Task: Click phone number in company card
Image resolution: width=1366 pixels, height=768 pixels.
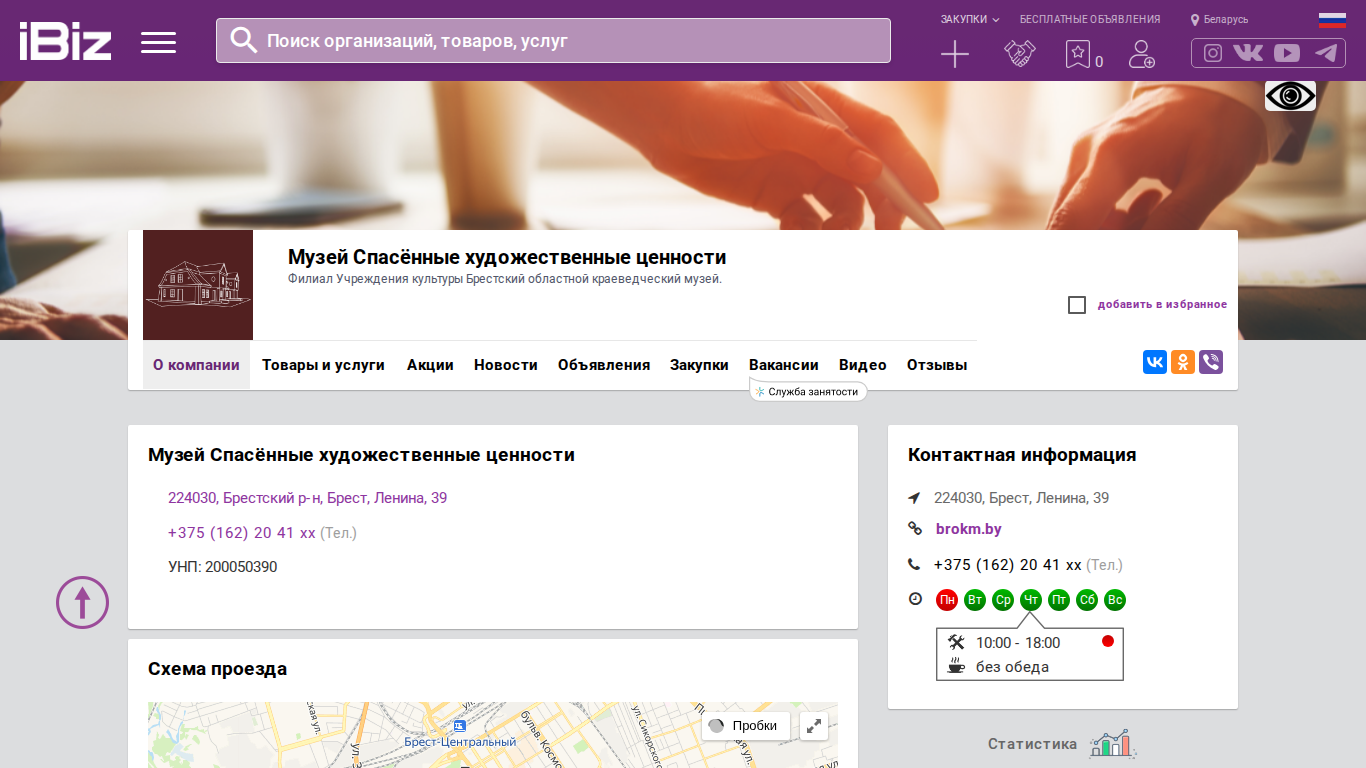Action: [242, 533]
